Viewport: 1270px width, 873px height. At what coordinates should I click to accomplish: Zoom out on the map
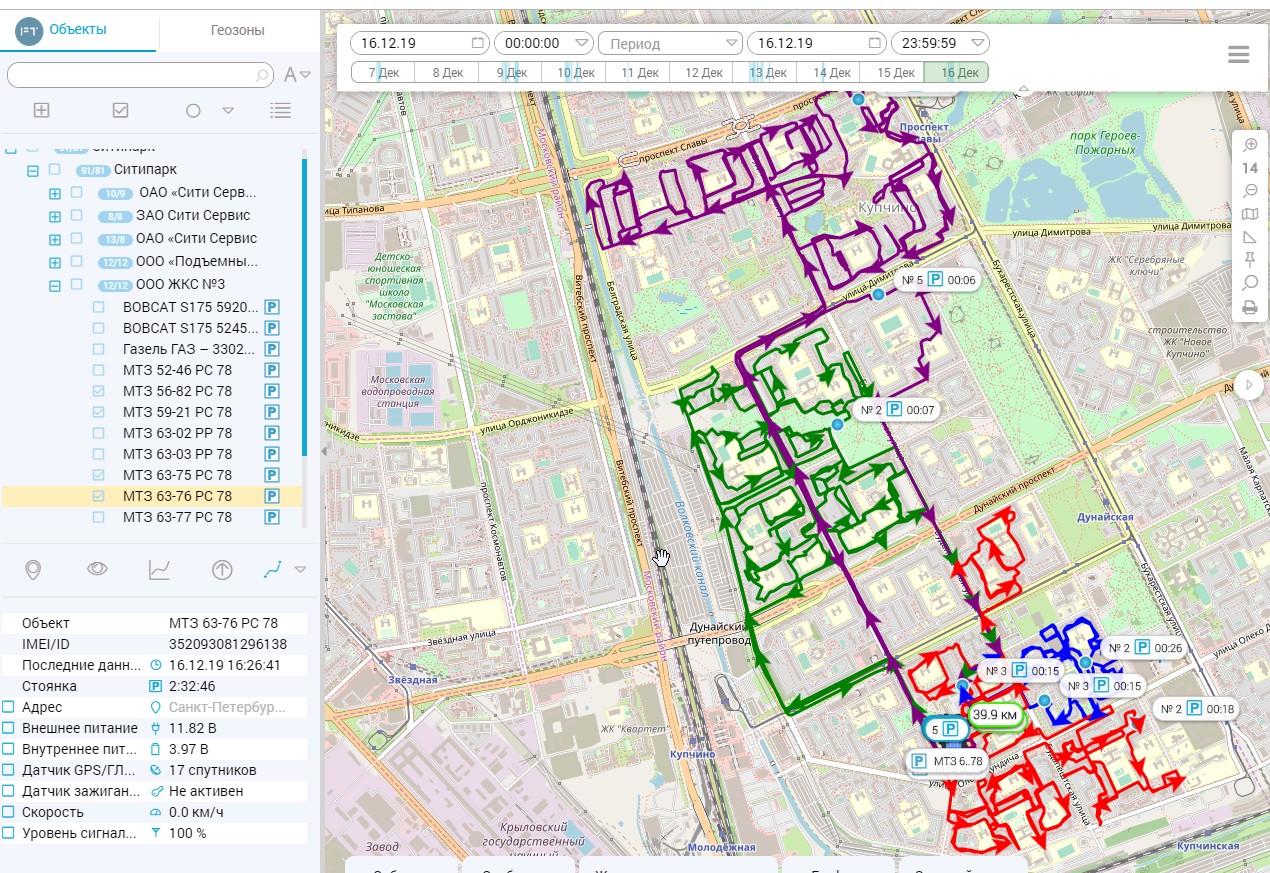pyautogui.click(x=1249, y=191)
